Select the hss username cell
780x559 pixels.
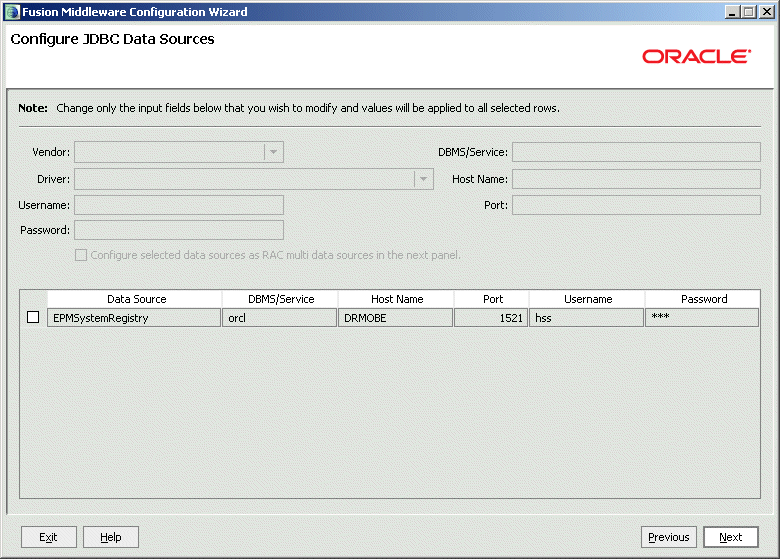pyautogui.click(x=586, y=318)
